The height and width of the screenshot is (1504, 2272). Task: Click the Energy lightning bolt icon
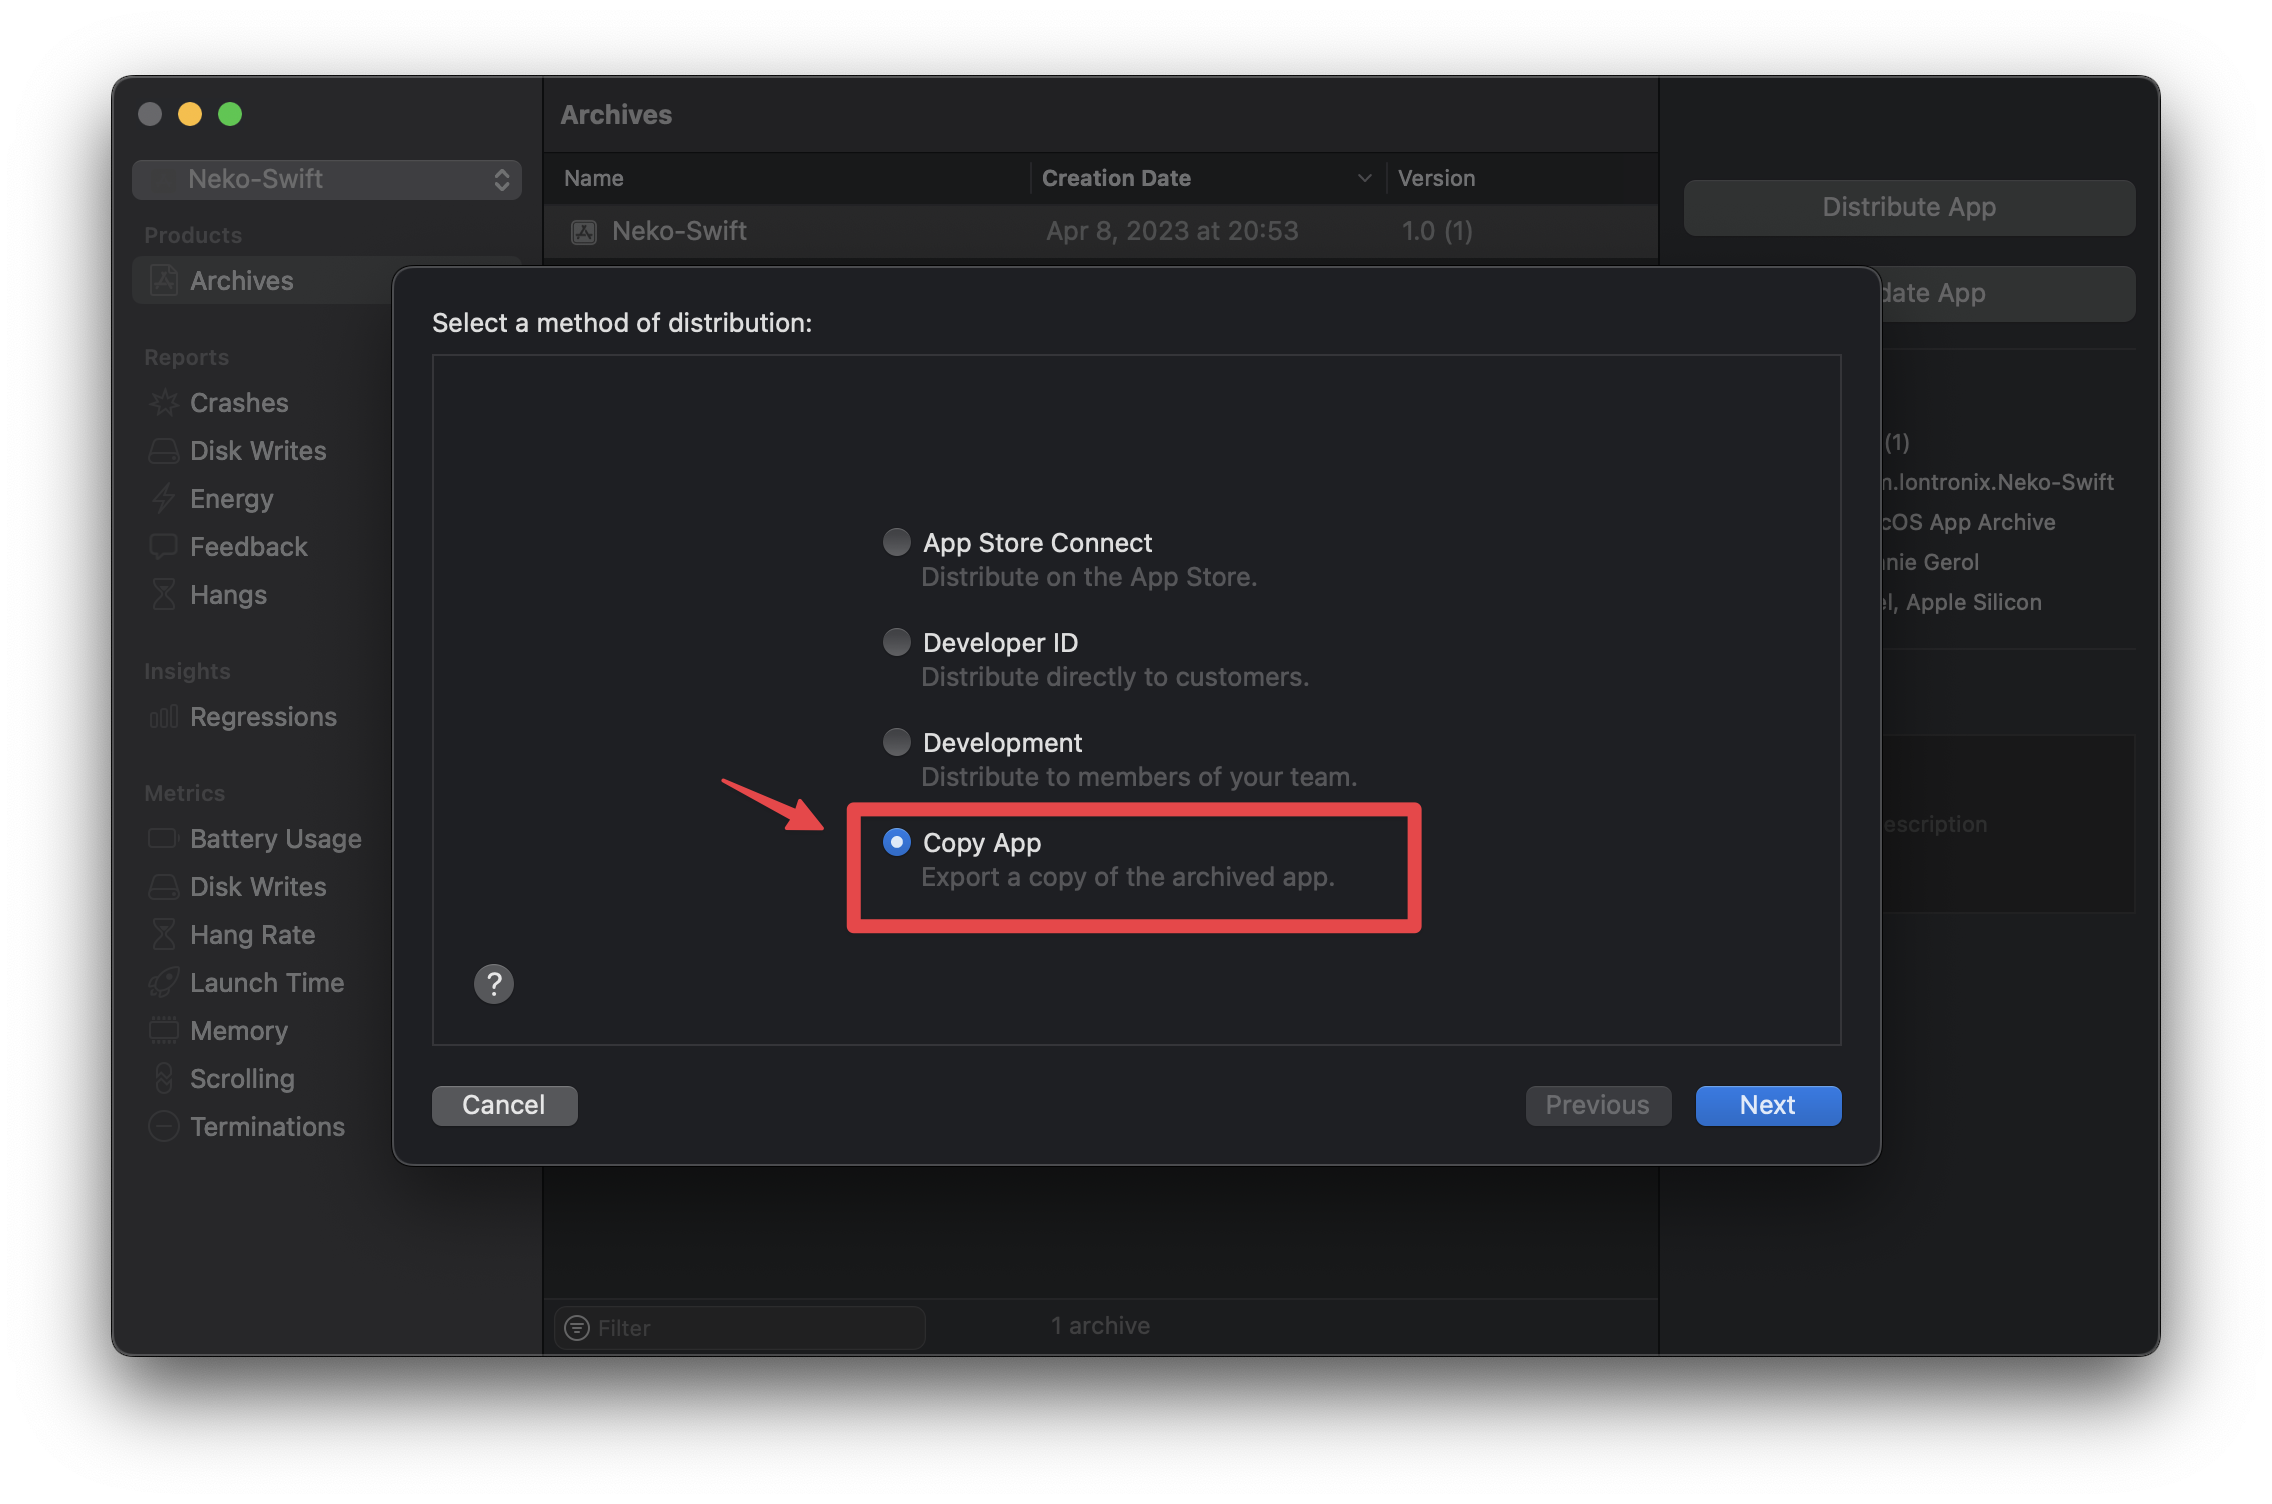pyautogui.click(x=164, y=498)
